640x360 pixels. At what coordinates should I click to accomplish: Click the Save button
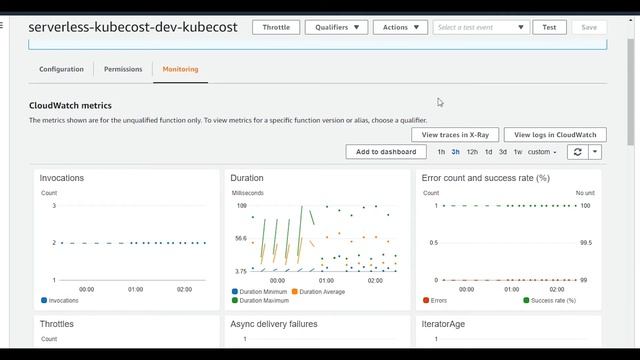coord(589,27)
